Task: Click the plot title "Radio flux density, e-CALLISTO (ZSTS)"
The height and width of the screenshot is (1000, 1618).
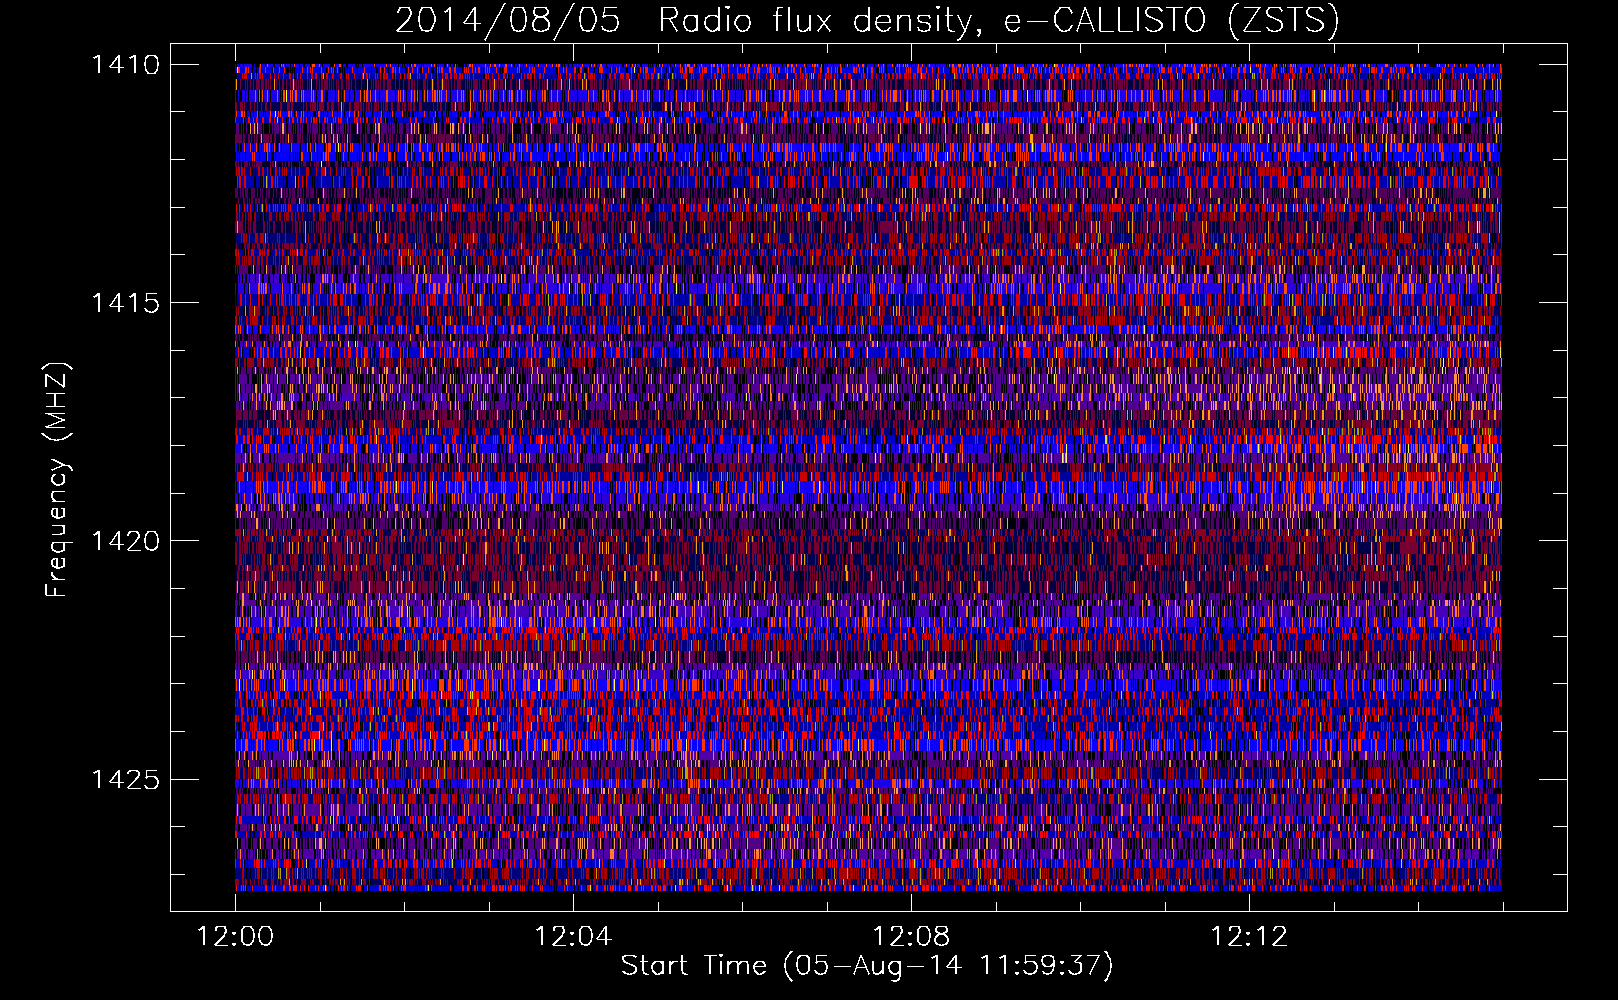Action: coord(999,20)
